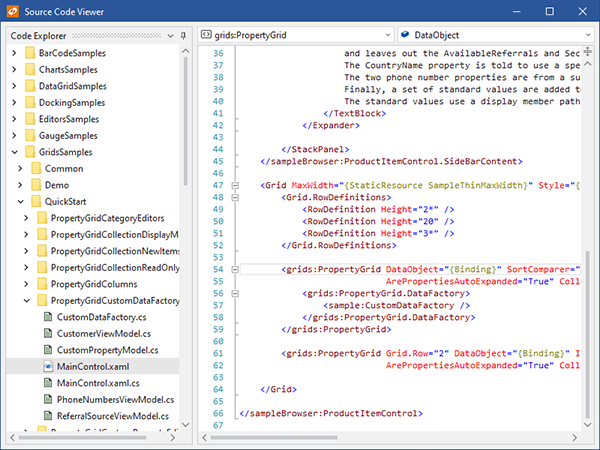This screenshot has width=600, height=450.
Task: Collapse the QuickStart folder
Action: pyautogui.click(x=21, y=201)
